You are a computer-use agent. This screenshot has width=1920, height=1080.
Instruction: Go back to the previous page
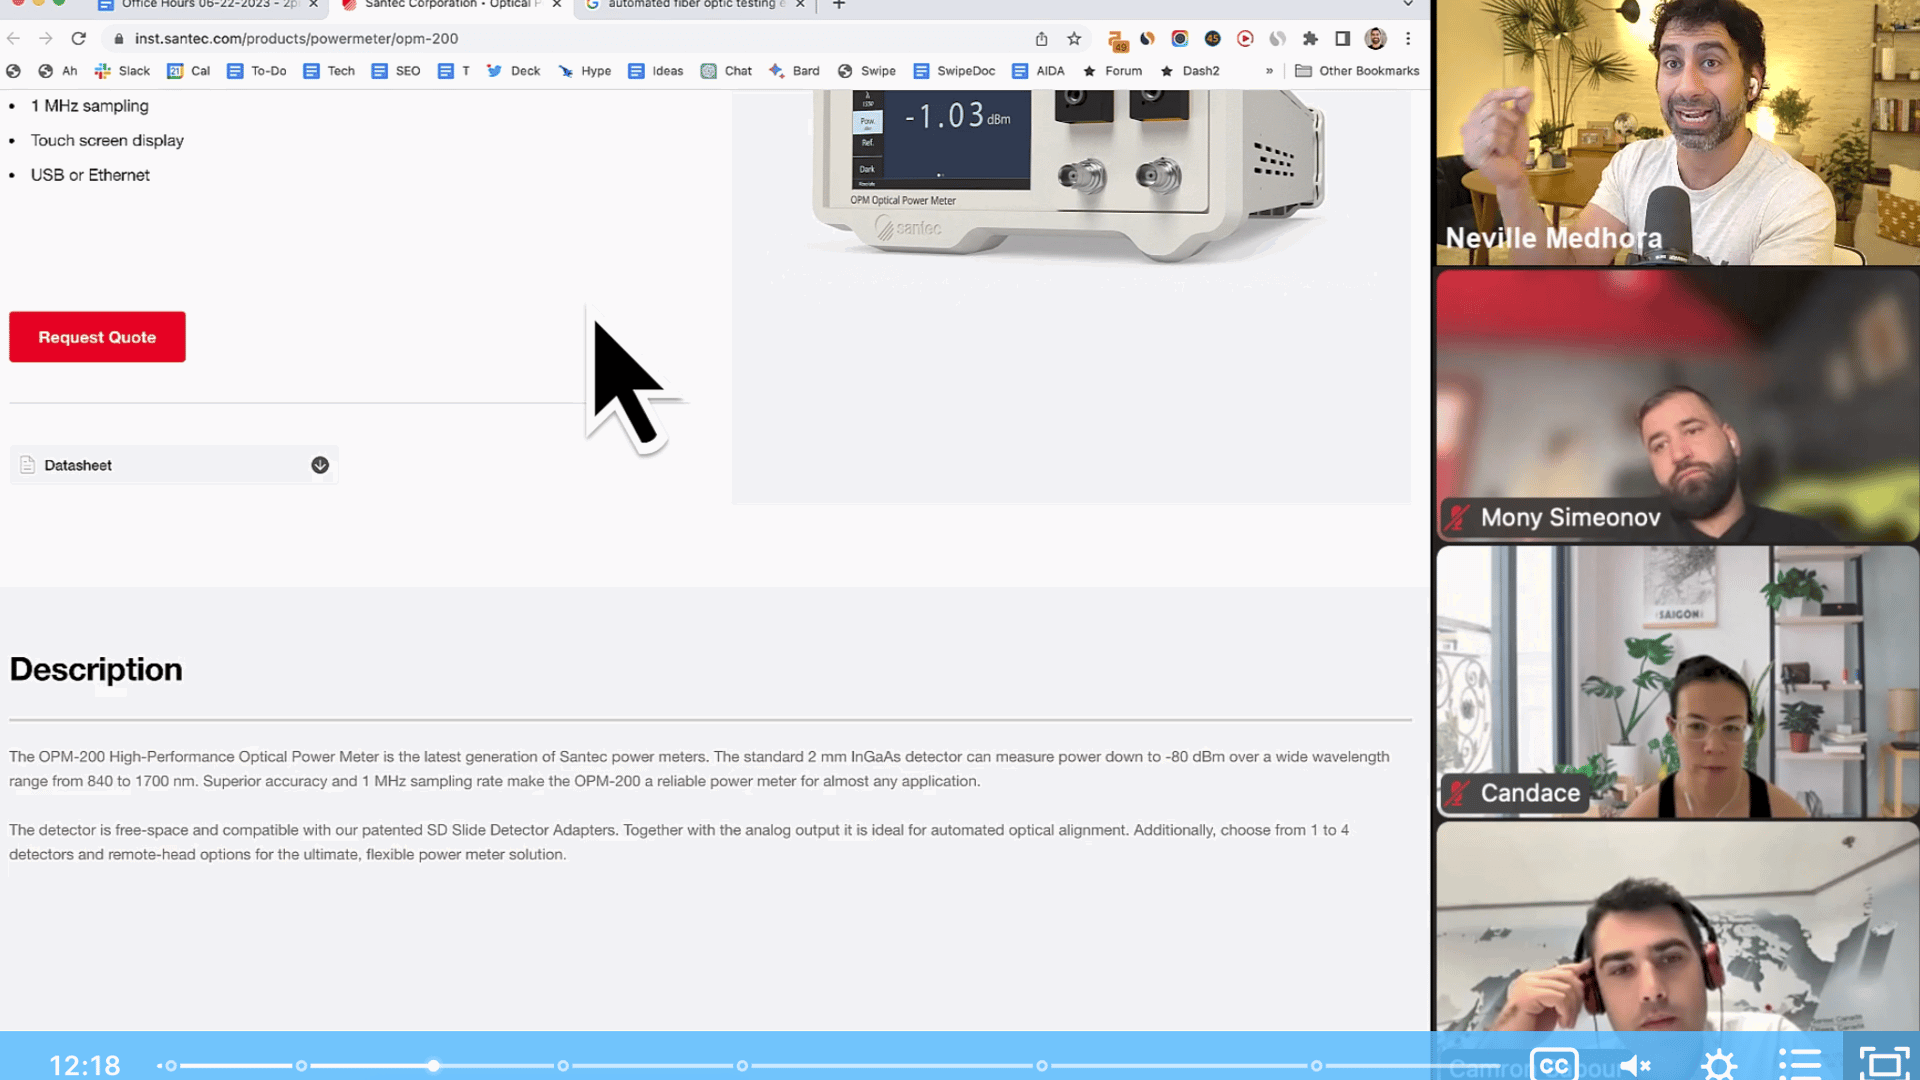point(13,38)
